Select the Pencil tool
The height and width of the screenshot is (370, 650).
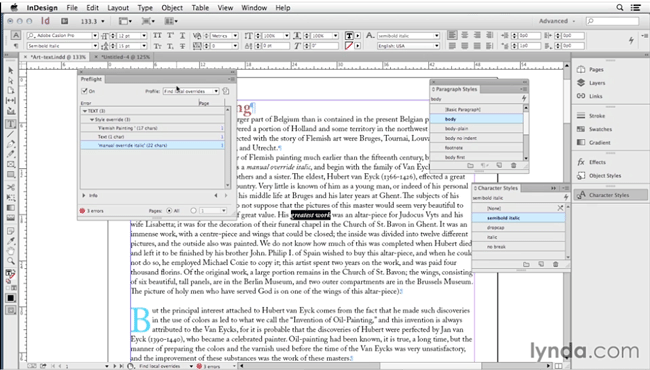click(x=11, y=154)
